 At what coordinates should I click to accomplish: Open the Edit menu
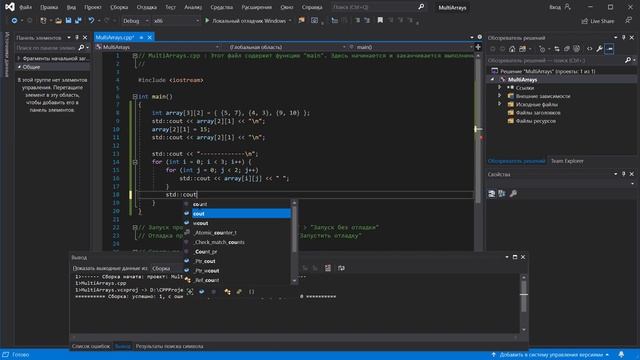pyautogui.click(x=49, y=7)
